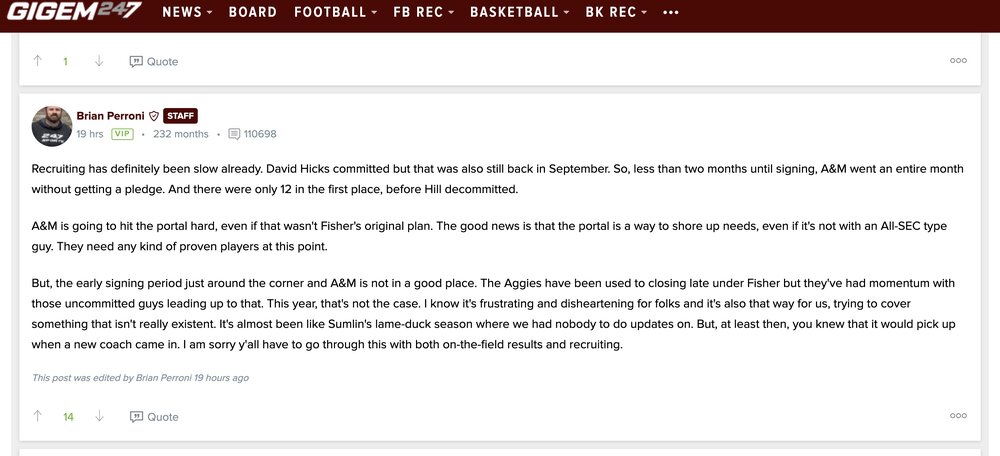Expand the FOOTBALL dropdown menu

[x=335, y=13]
